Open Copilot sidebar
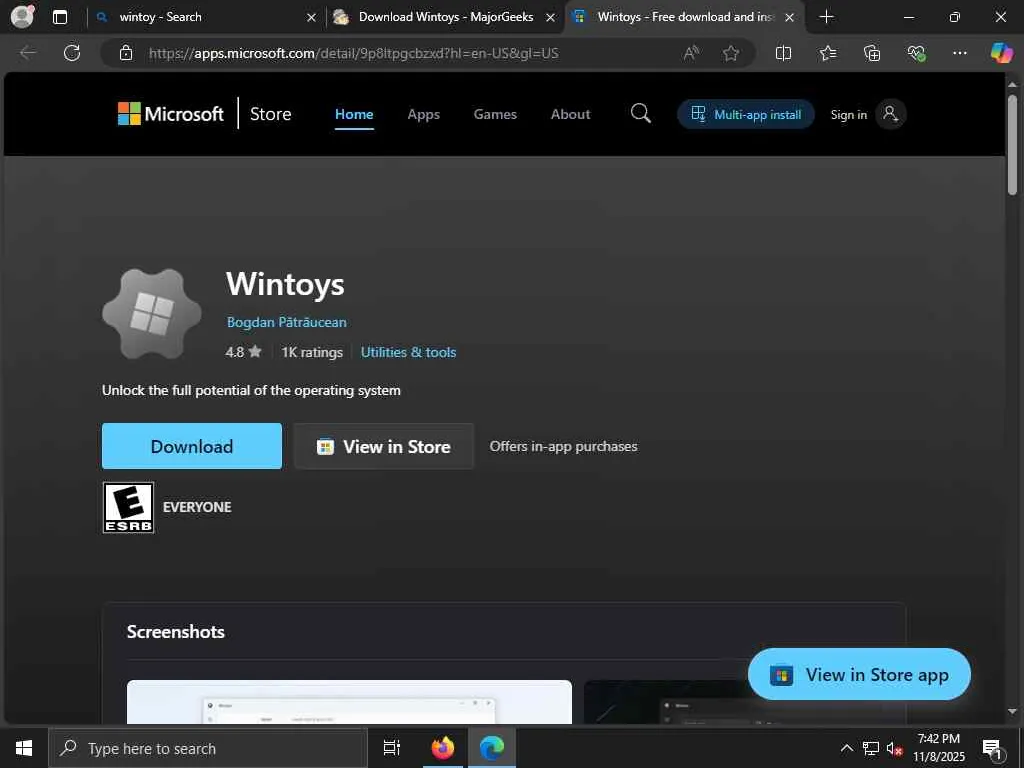 [1001, 53]
